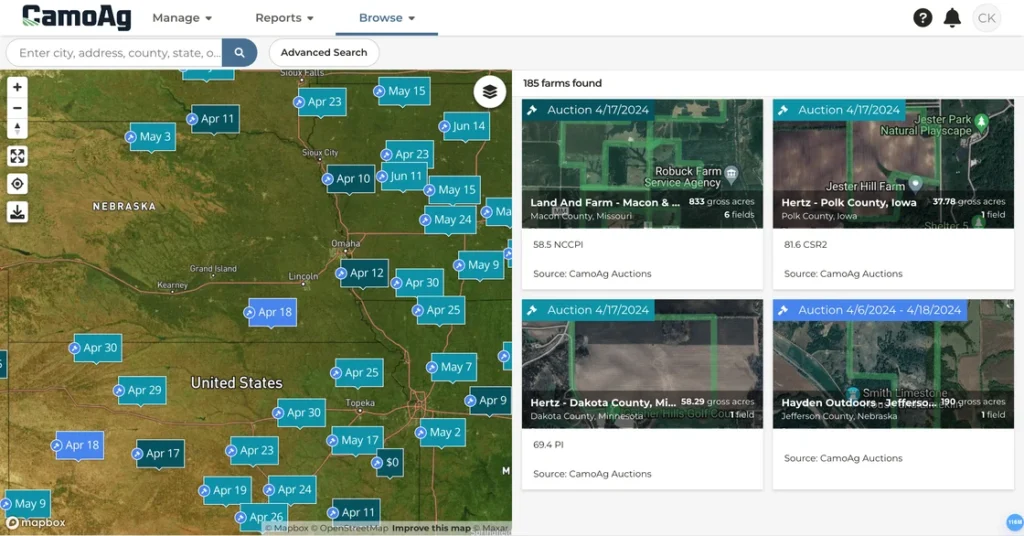Click the CamoAg logo

click(x=76, y=18)
